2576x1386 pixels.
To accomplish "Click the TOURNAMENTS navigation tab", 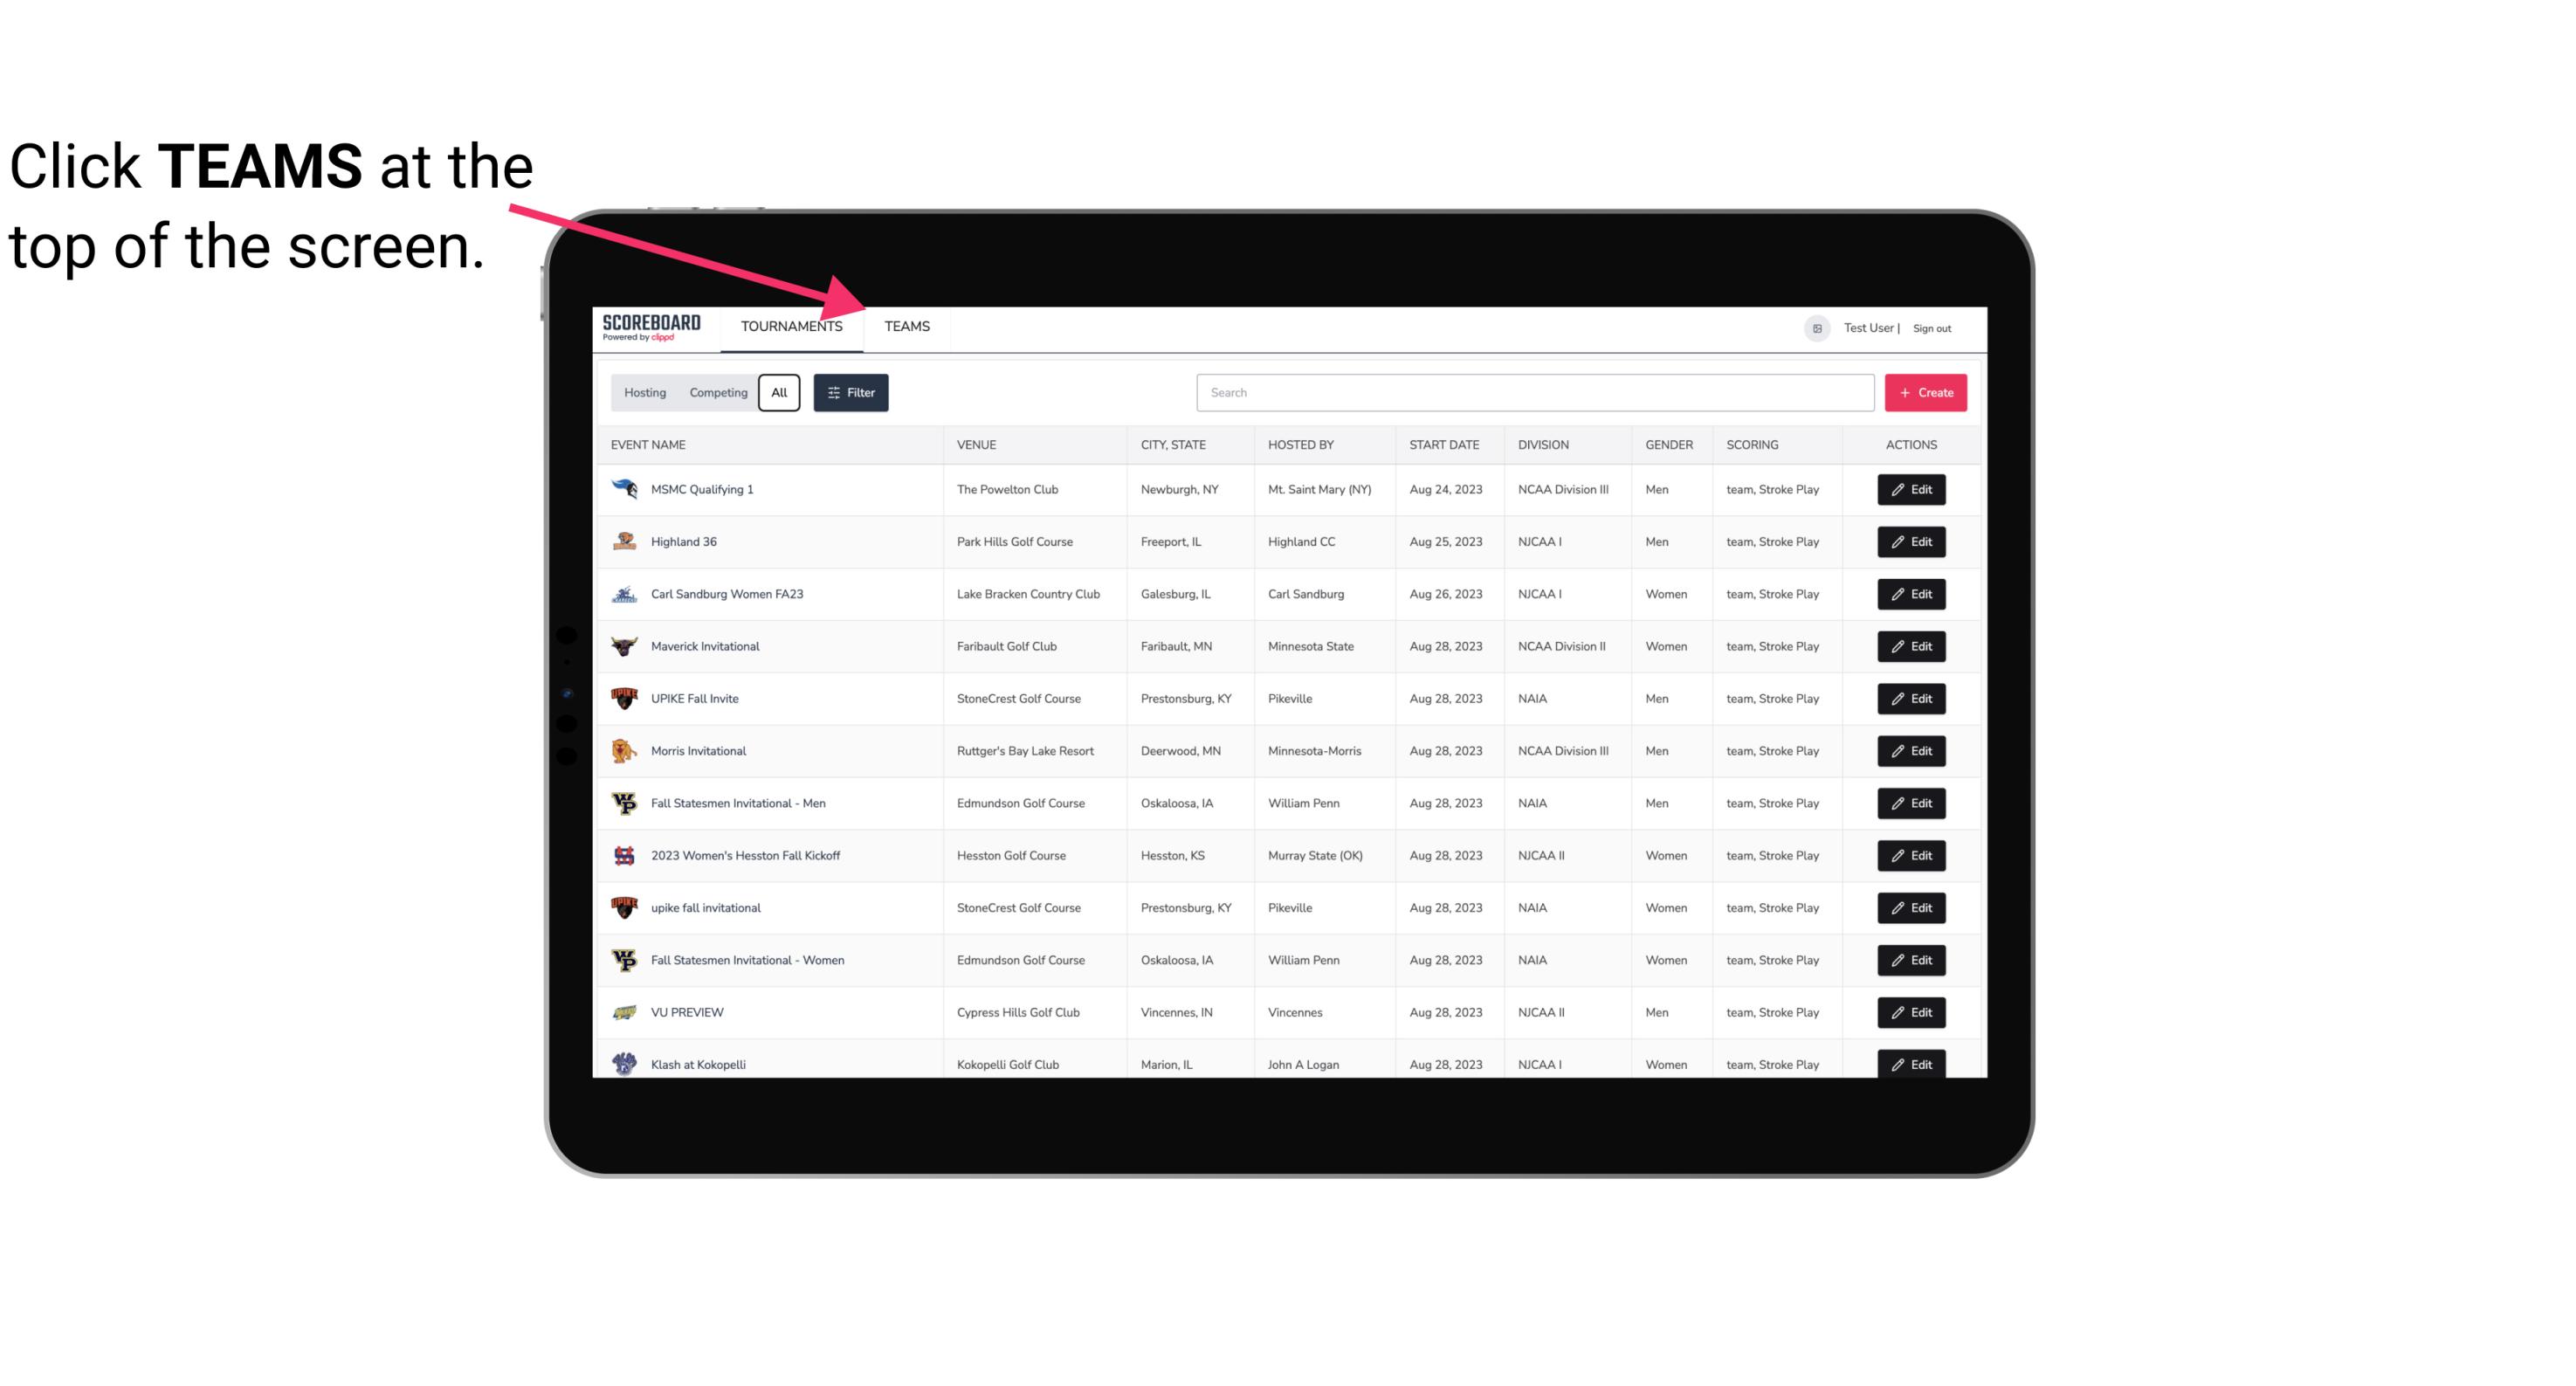I will 791,326.
